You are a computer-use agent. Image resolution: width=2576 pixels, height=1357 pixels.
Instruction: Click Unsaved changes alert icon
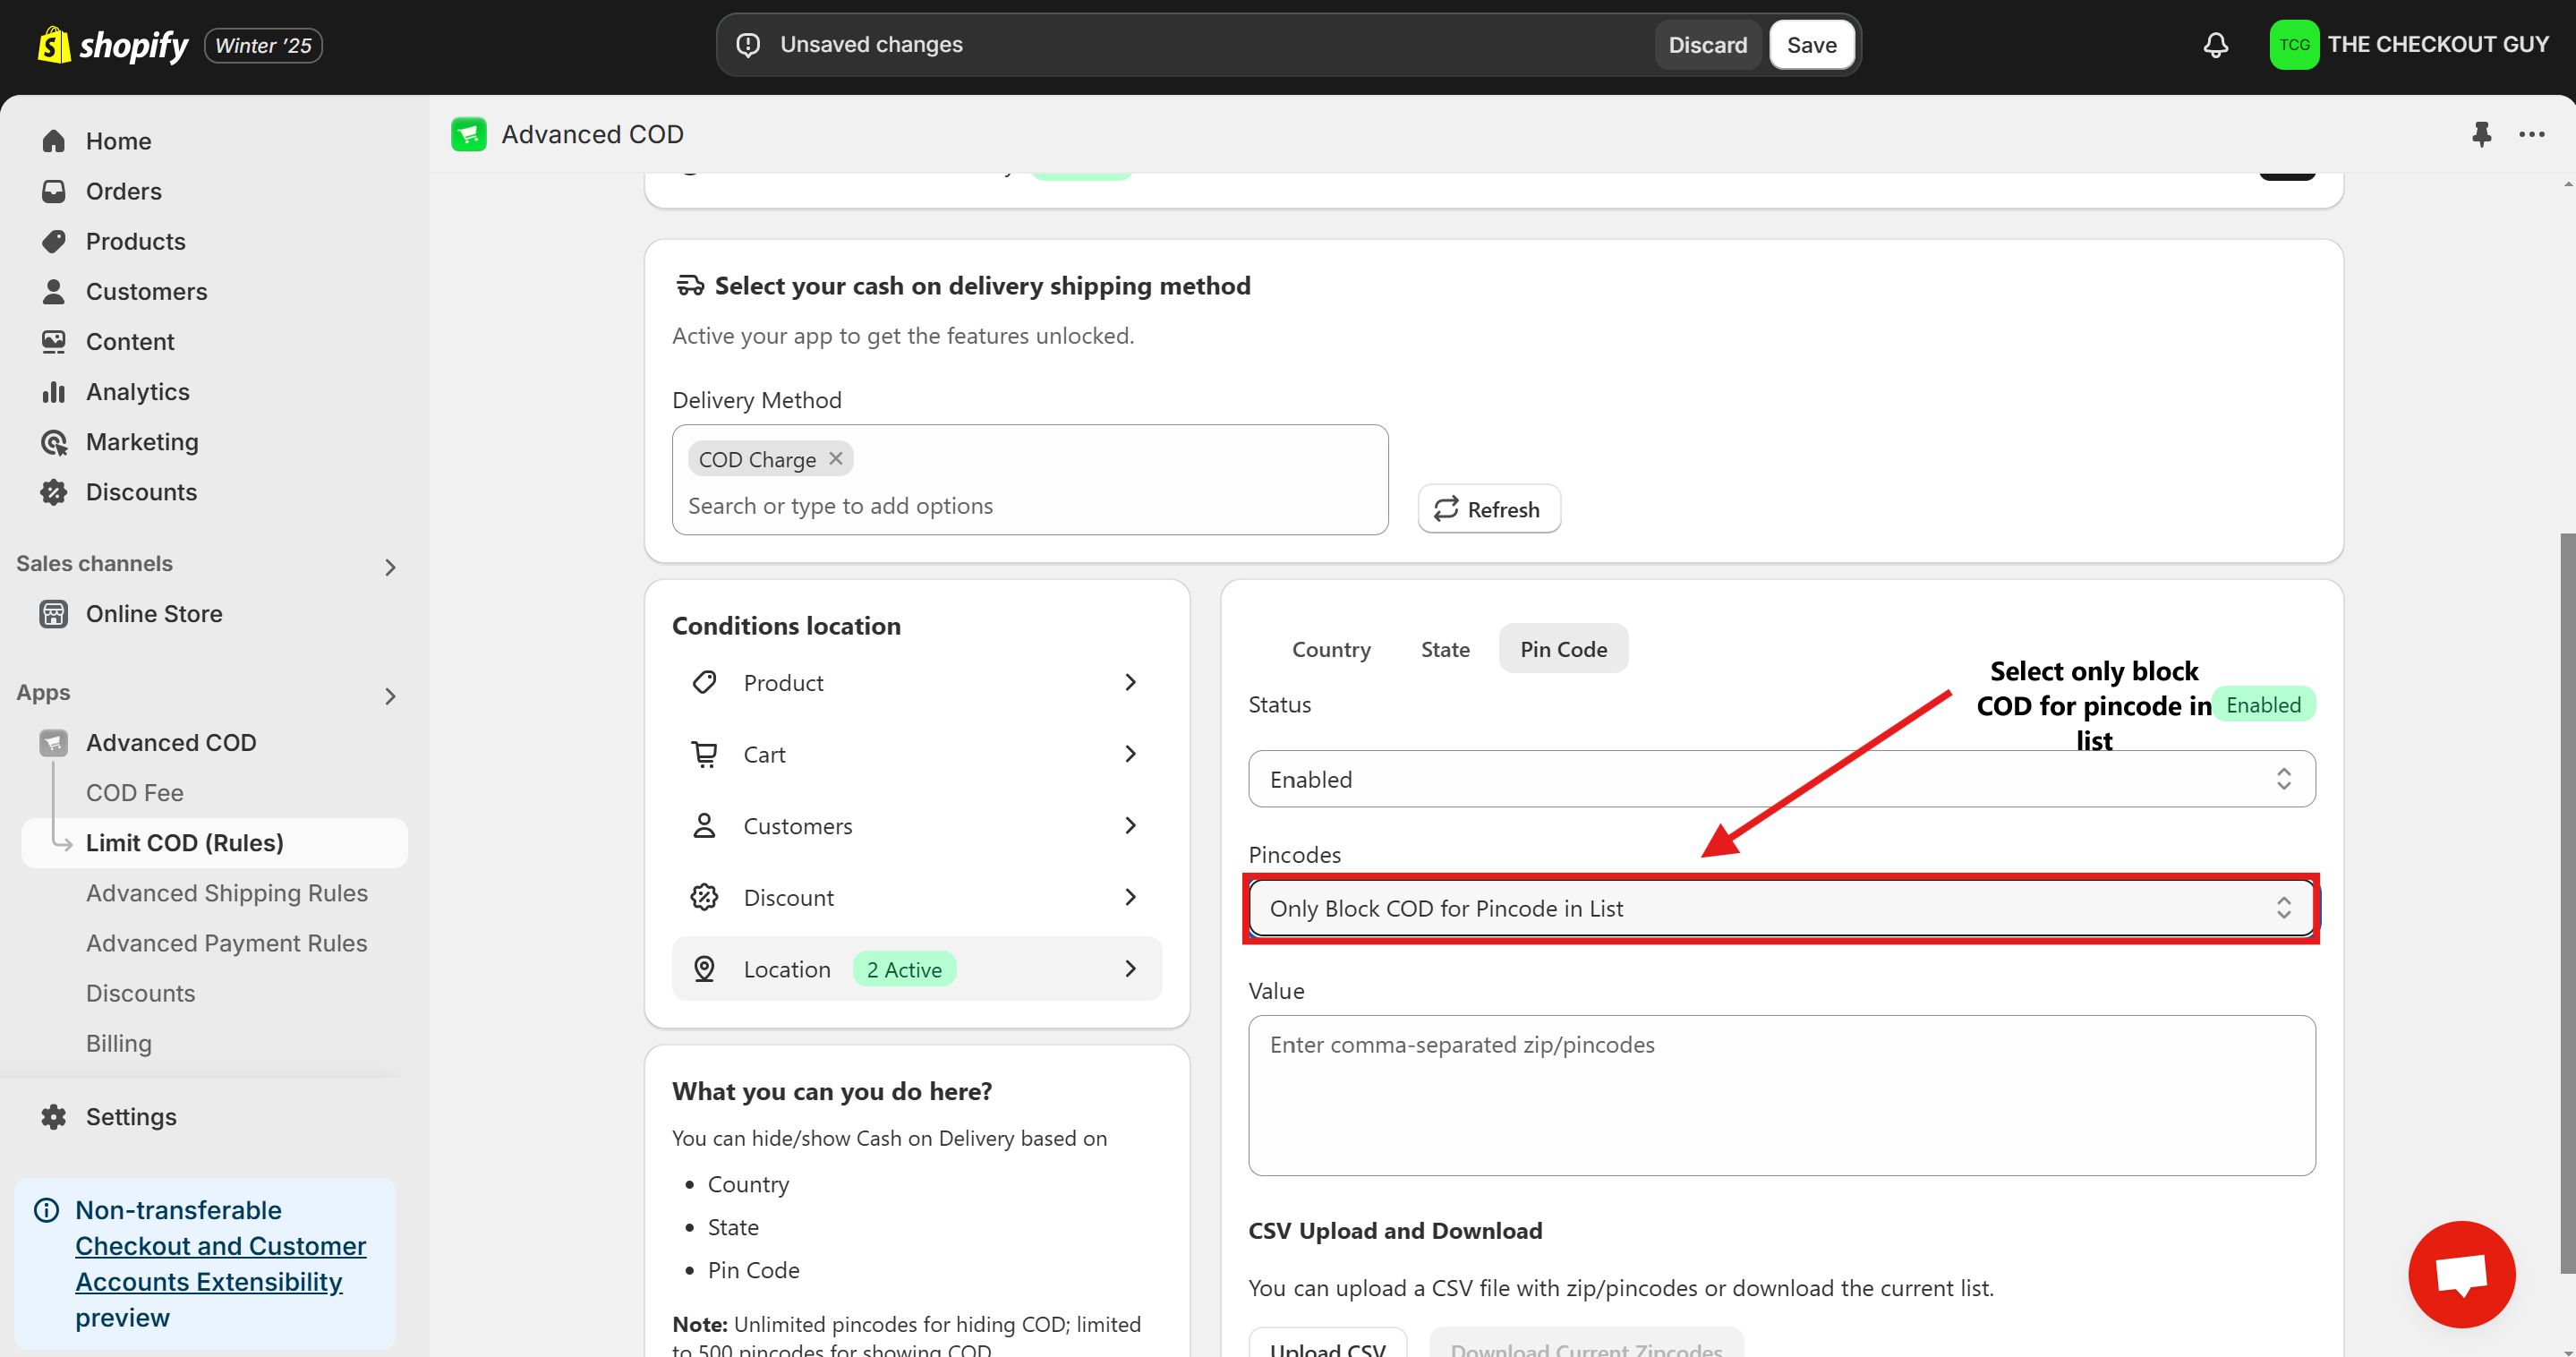748,45
